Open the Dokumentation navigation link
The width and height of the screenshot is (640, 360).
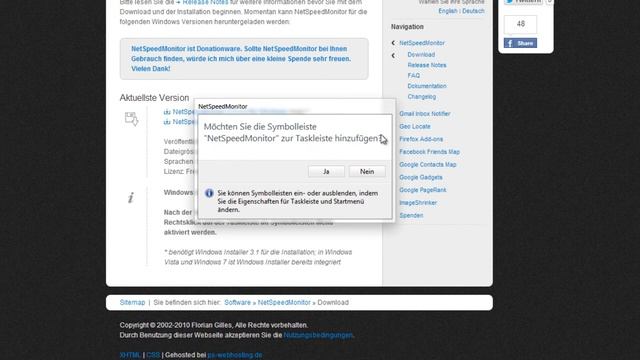427,86
